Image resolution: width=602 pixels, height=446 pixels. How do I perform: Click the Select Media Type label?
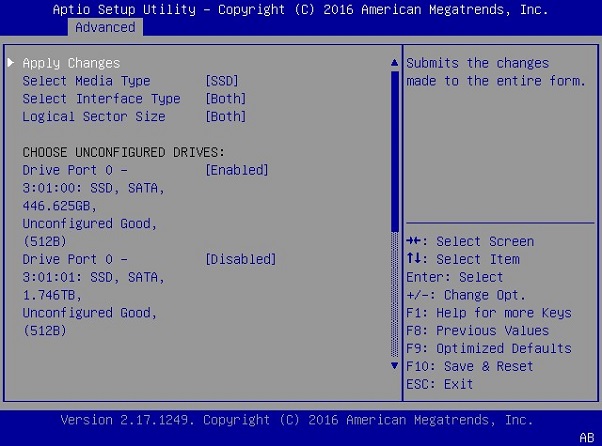86,81
